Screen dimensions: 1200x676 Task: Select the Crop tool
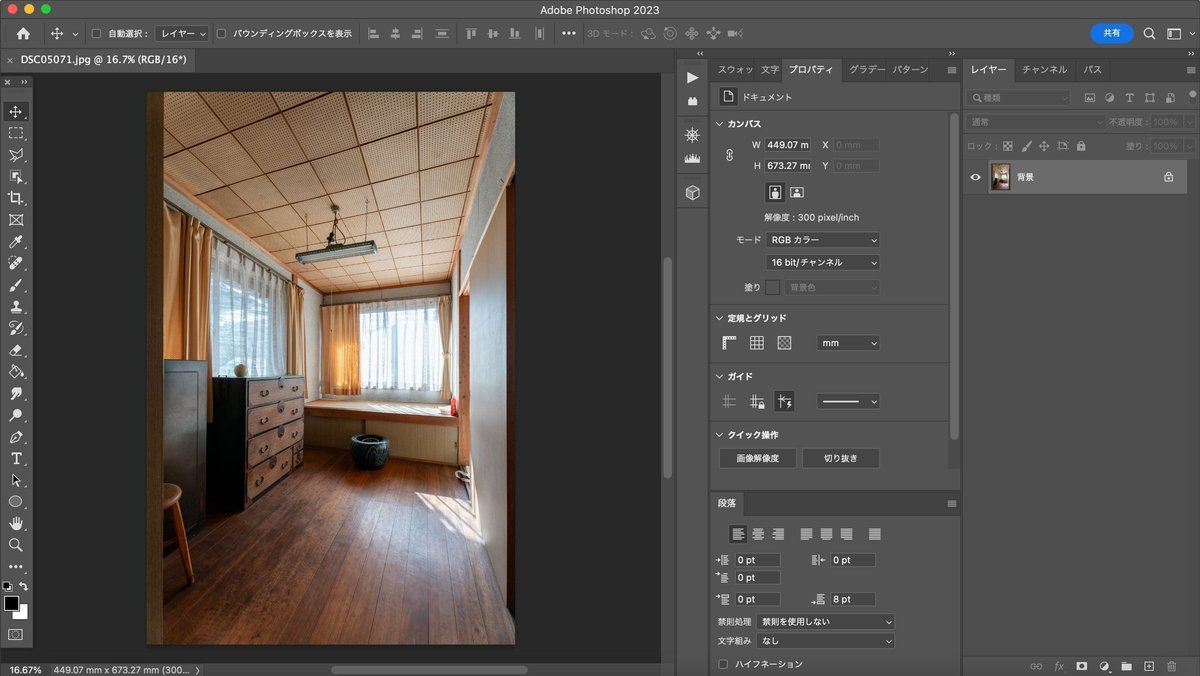click(16, 198)
